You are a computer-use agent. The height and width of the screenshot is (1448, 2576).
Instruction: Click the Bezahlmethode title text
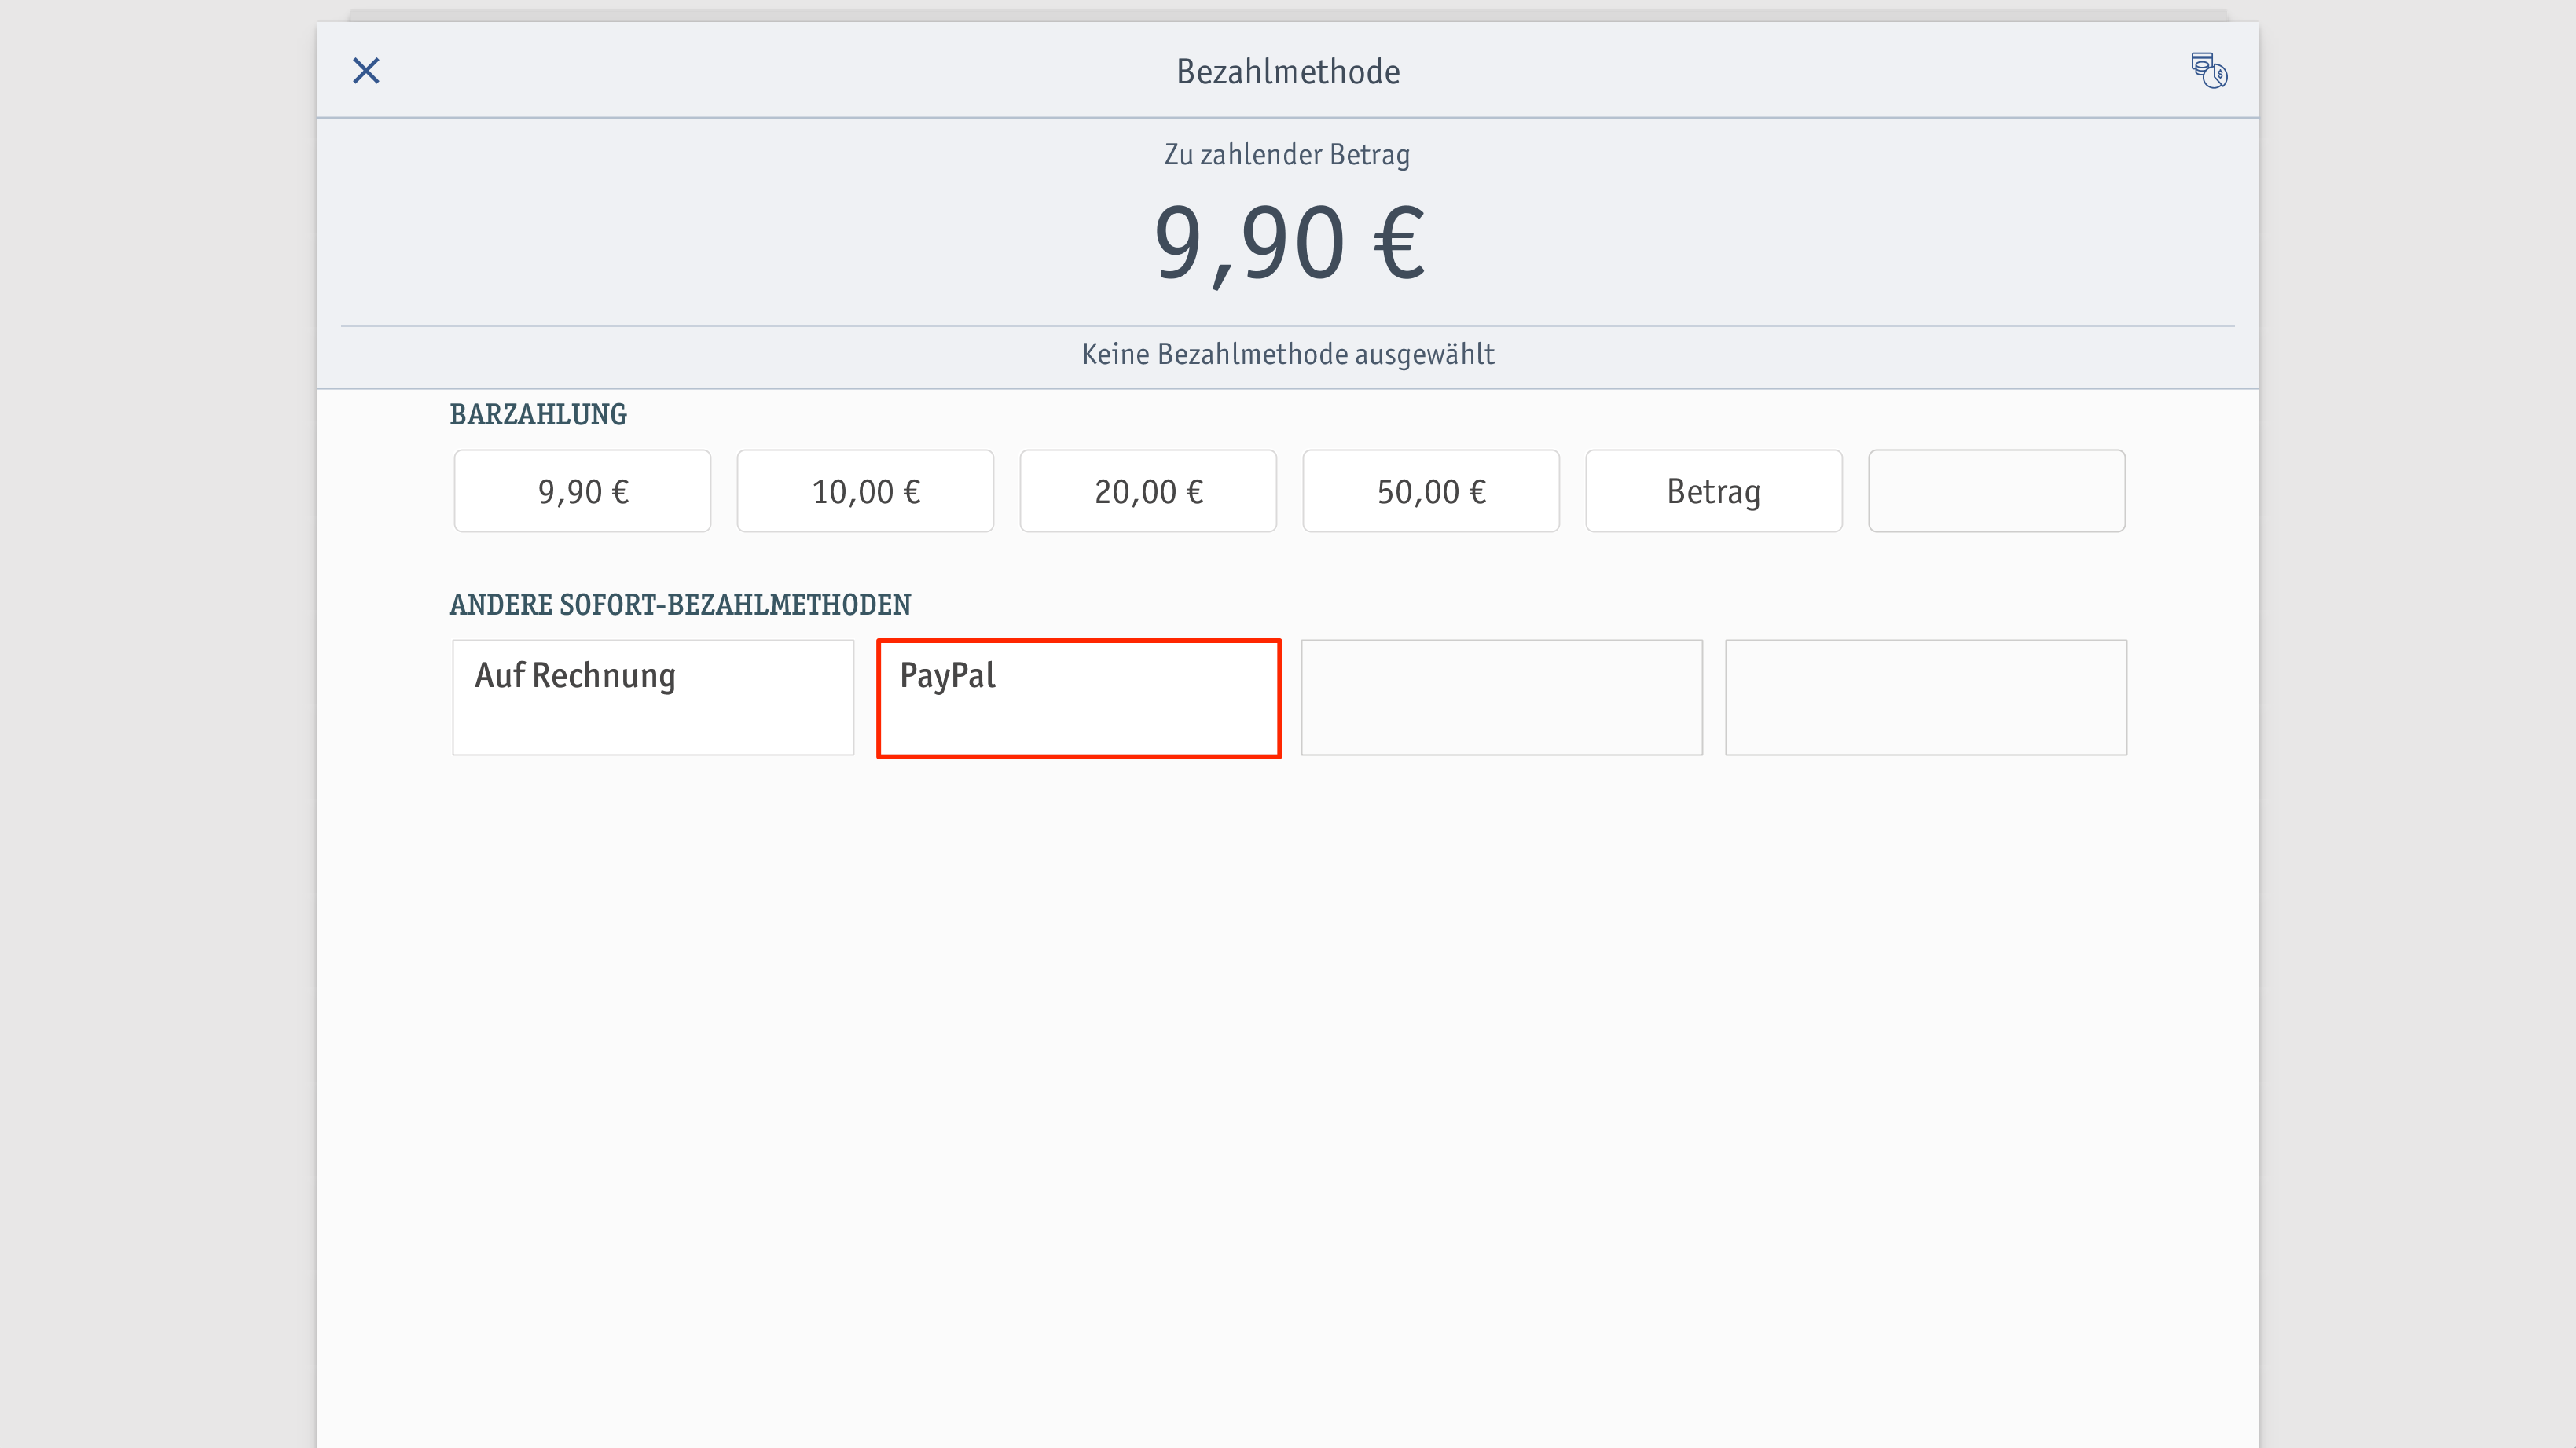pyautogui.click(x=1288, y=72)
